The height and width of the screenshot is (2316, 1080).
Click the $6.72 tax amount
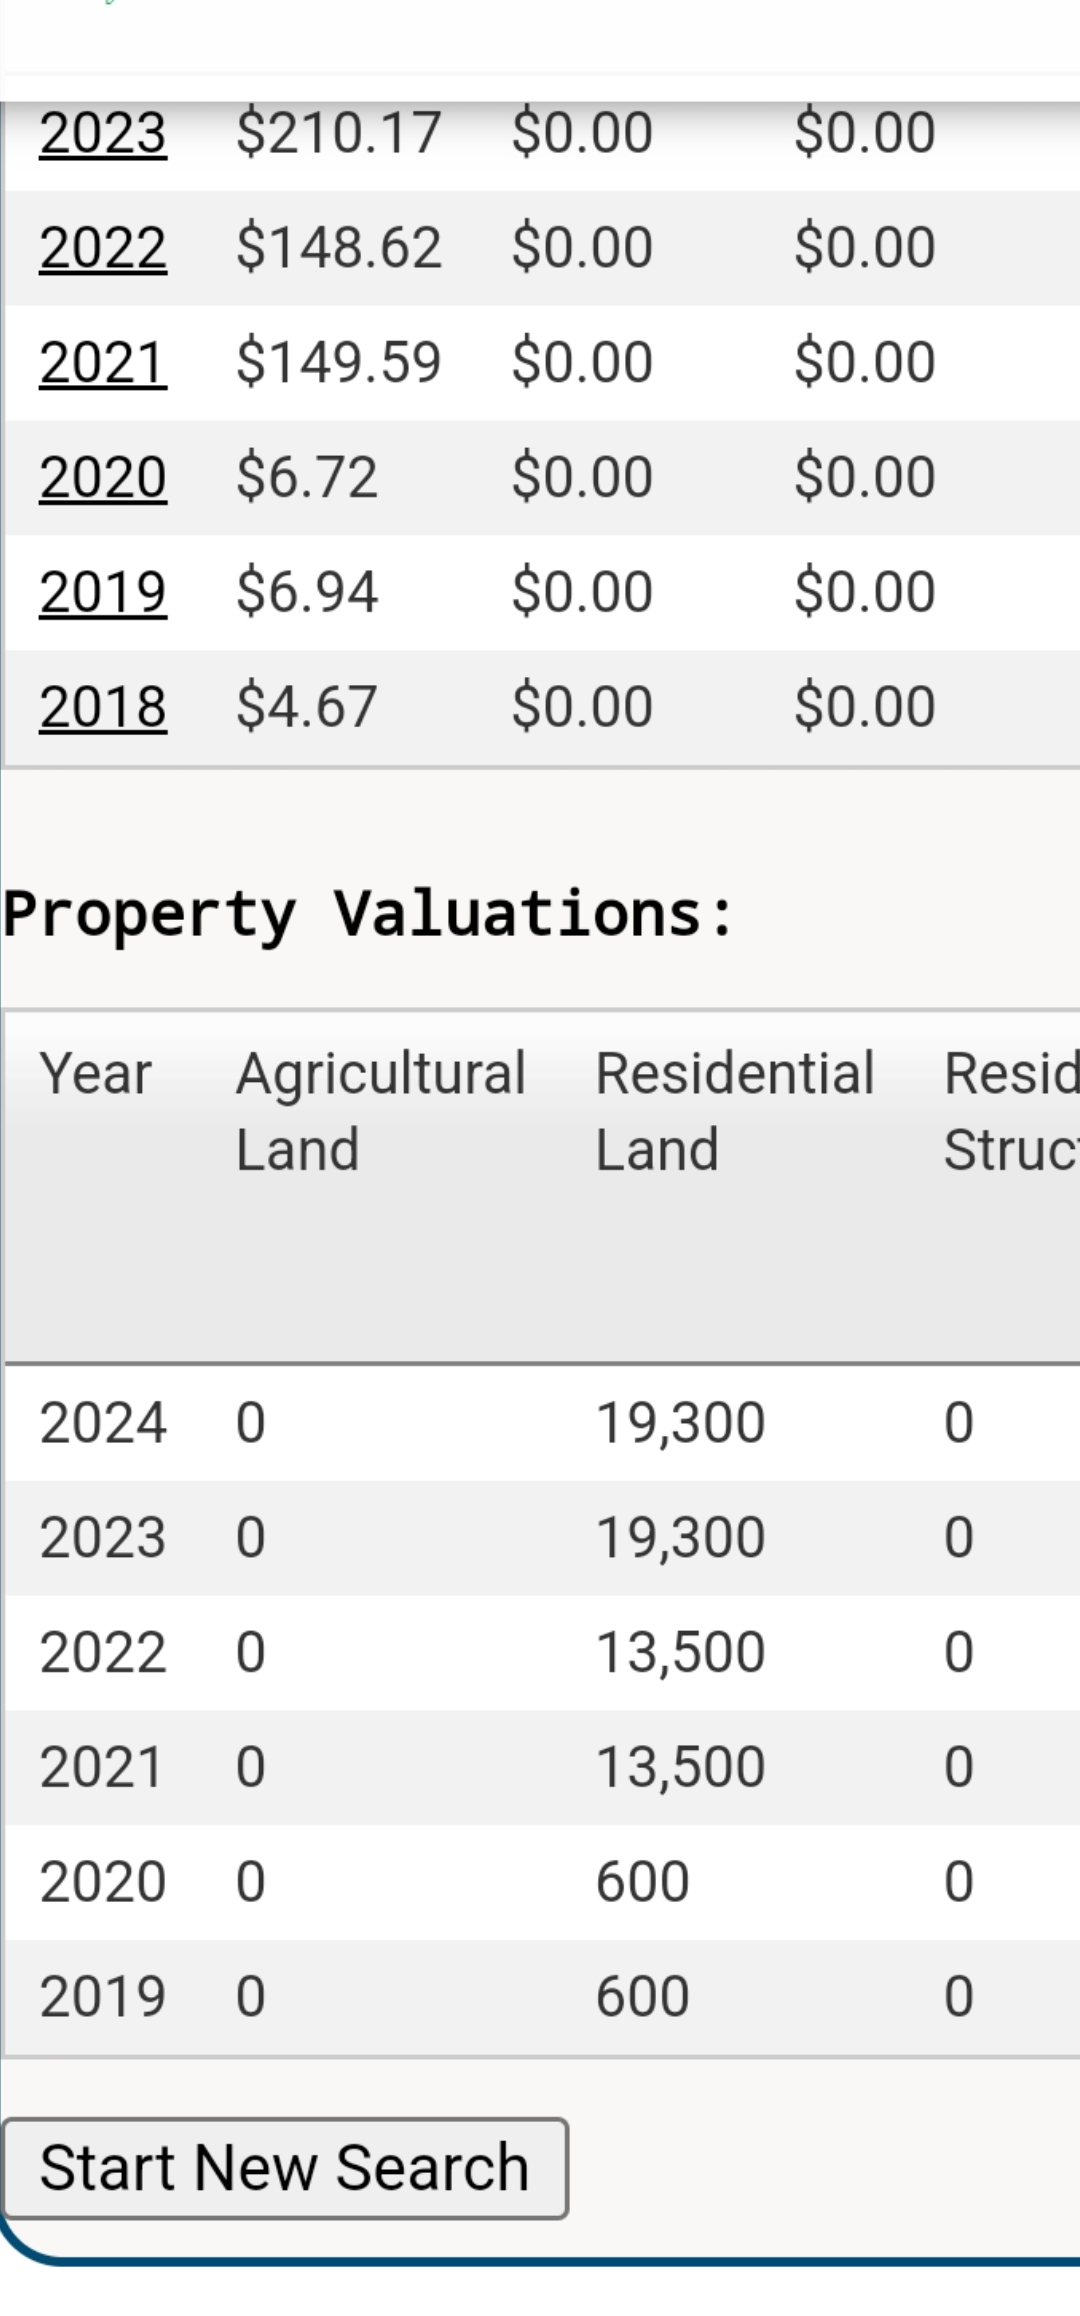tap(307, 478)
